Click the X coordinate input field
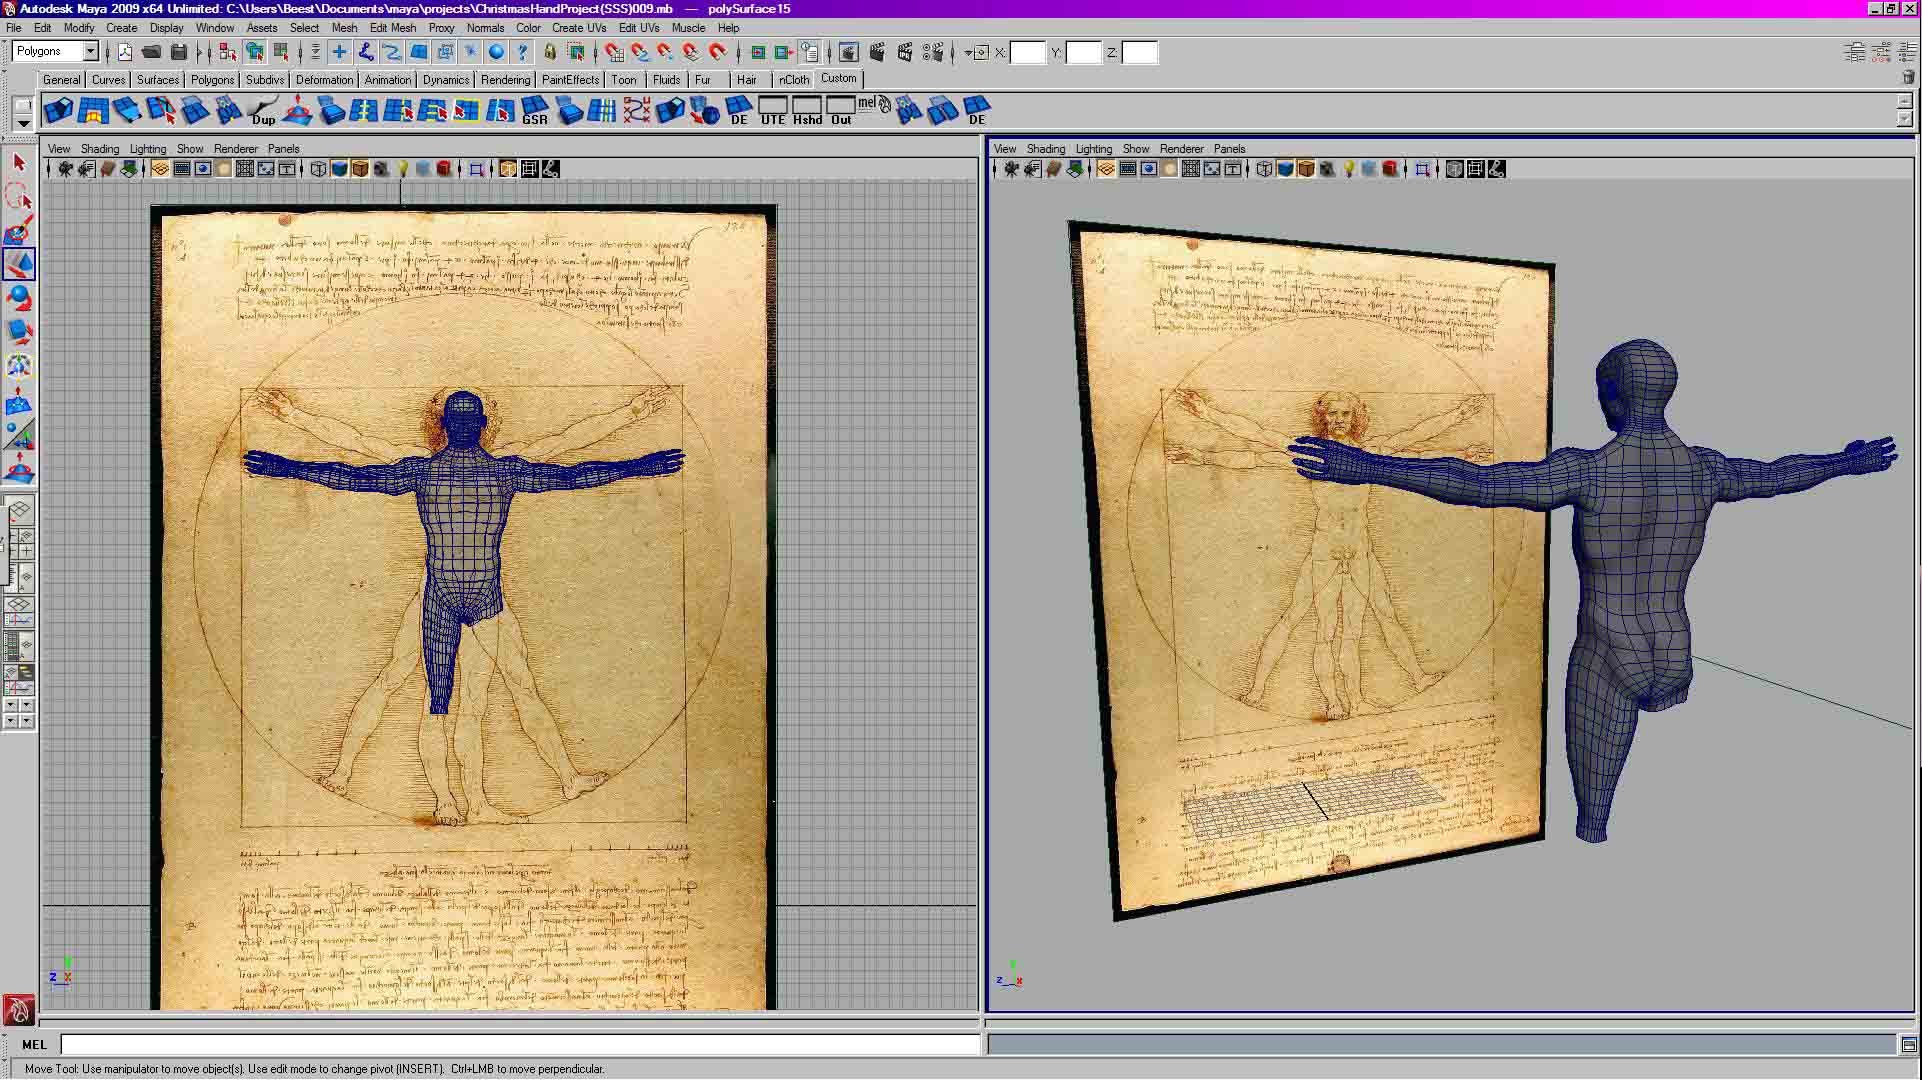1922x1080 pixels. 1027,52
